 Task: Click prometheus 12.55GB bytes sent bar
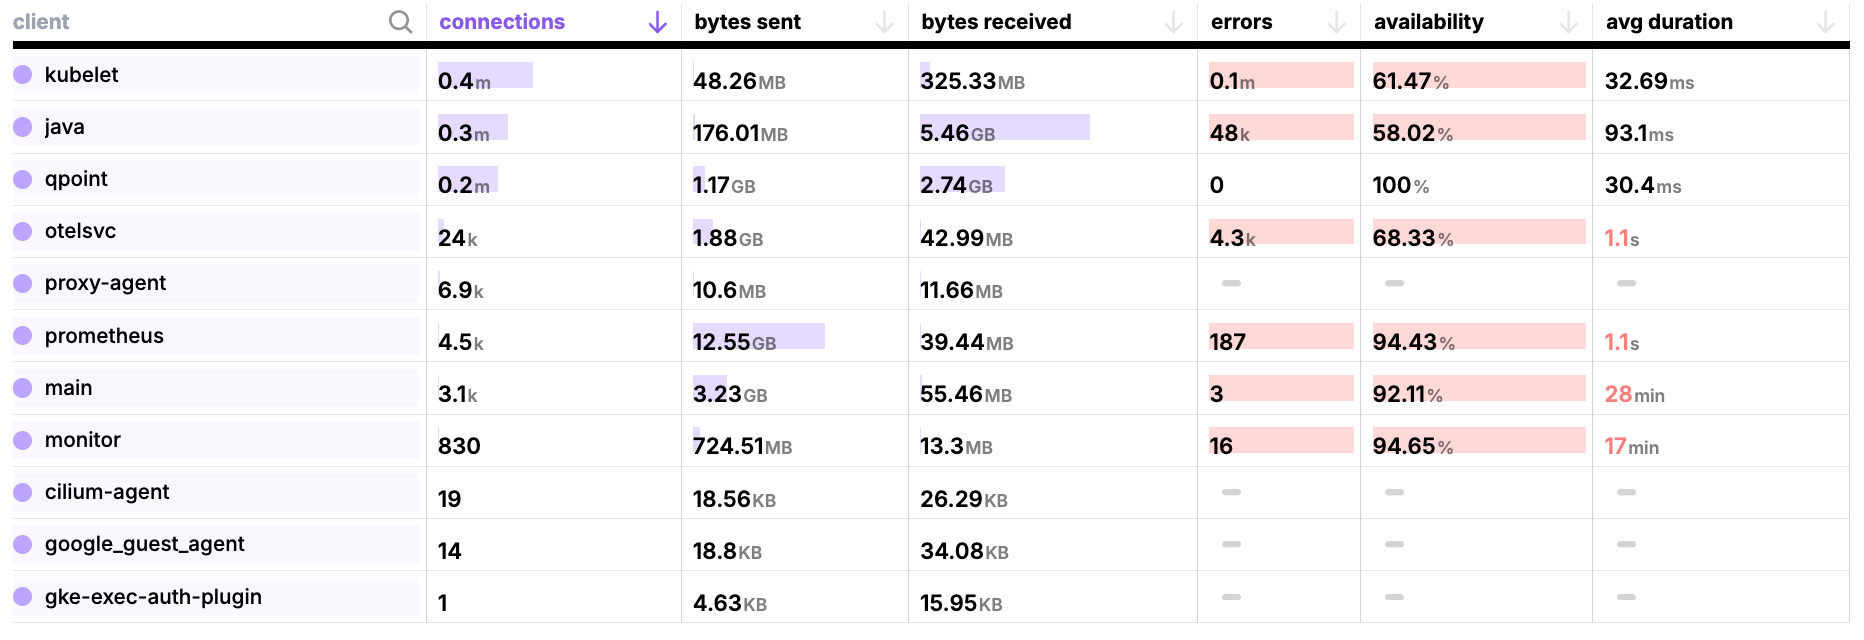[758, 338]
